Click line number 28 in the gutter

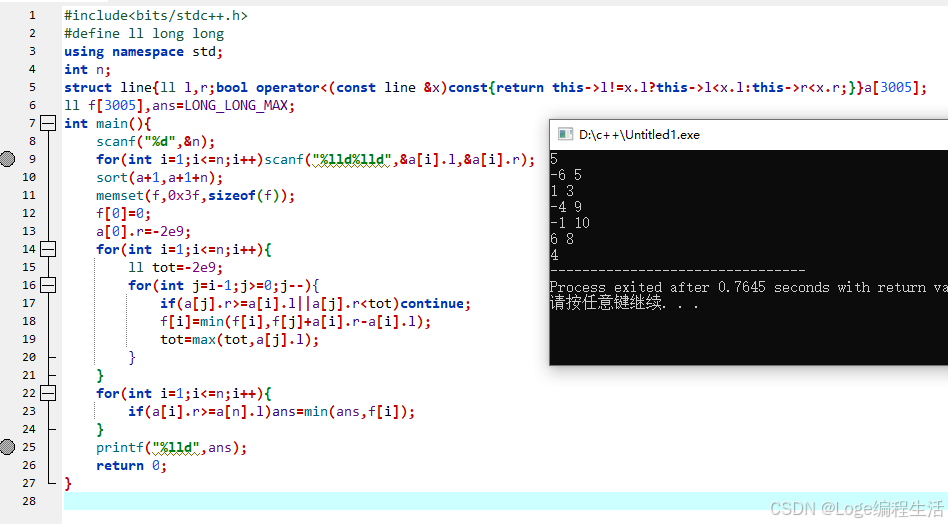(x=29, y=501)
